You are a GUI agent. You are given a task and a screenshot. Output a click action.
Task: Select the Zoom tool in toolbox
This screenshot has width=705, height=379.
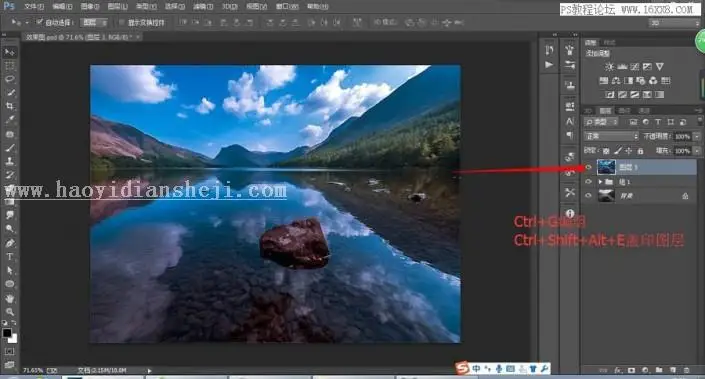coord(9,312)
